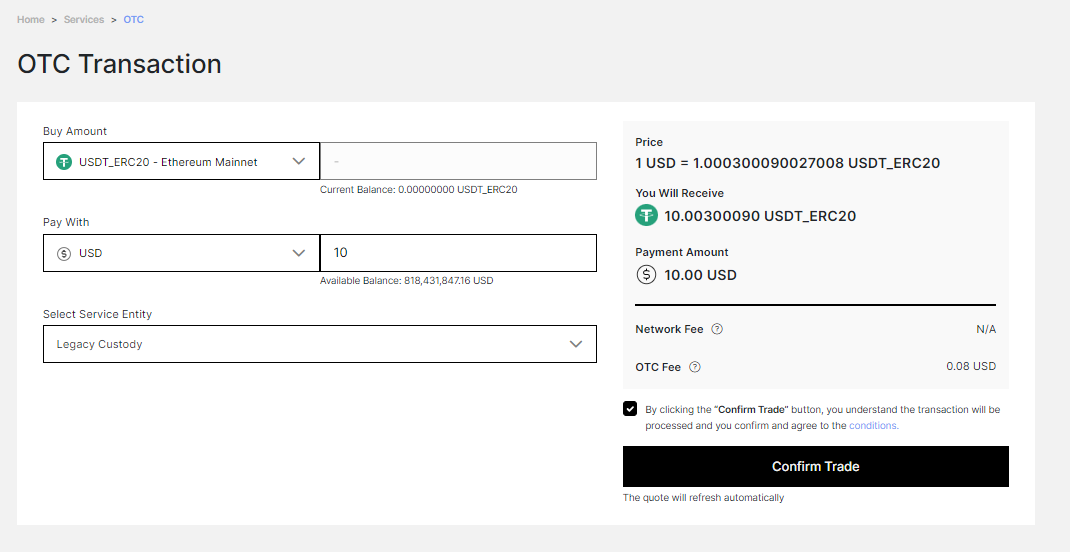Uncheck the agree to conditions checkbox
The height and width of the screenshot is (552, 1070).
[x=630, y=409]
